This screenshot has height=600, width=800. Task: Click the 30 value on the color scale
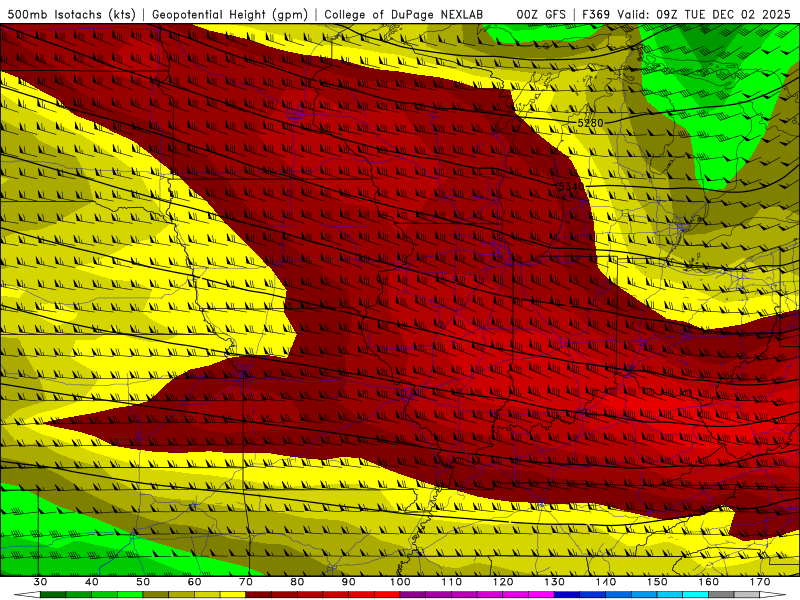tap(40, 582)
